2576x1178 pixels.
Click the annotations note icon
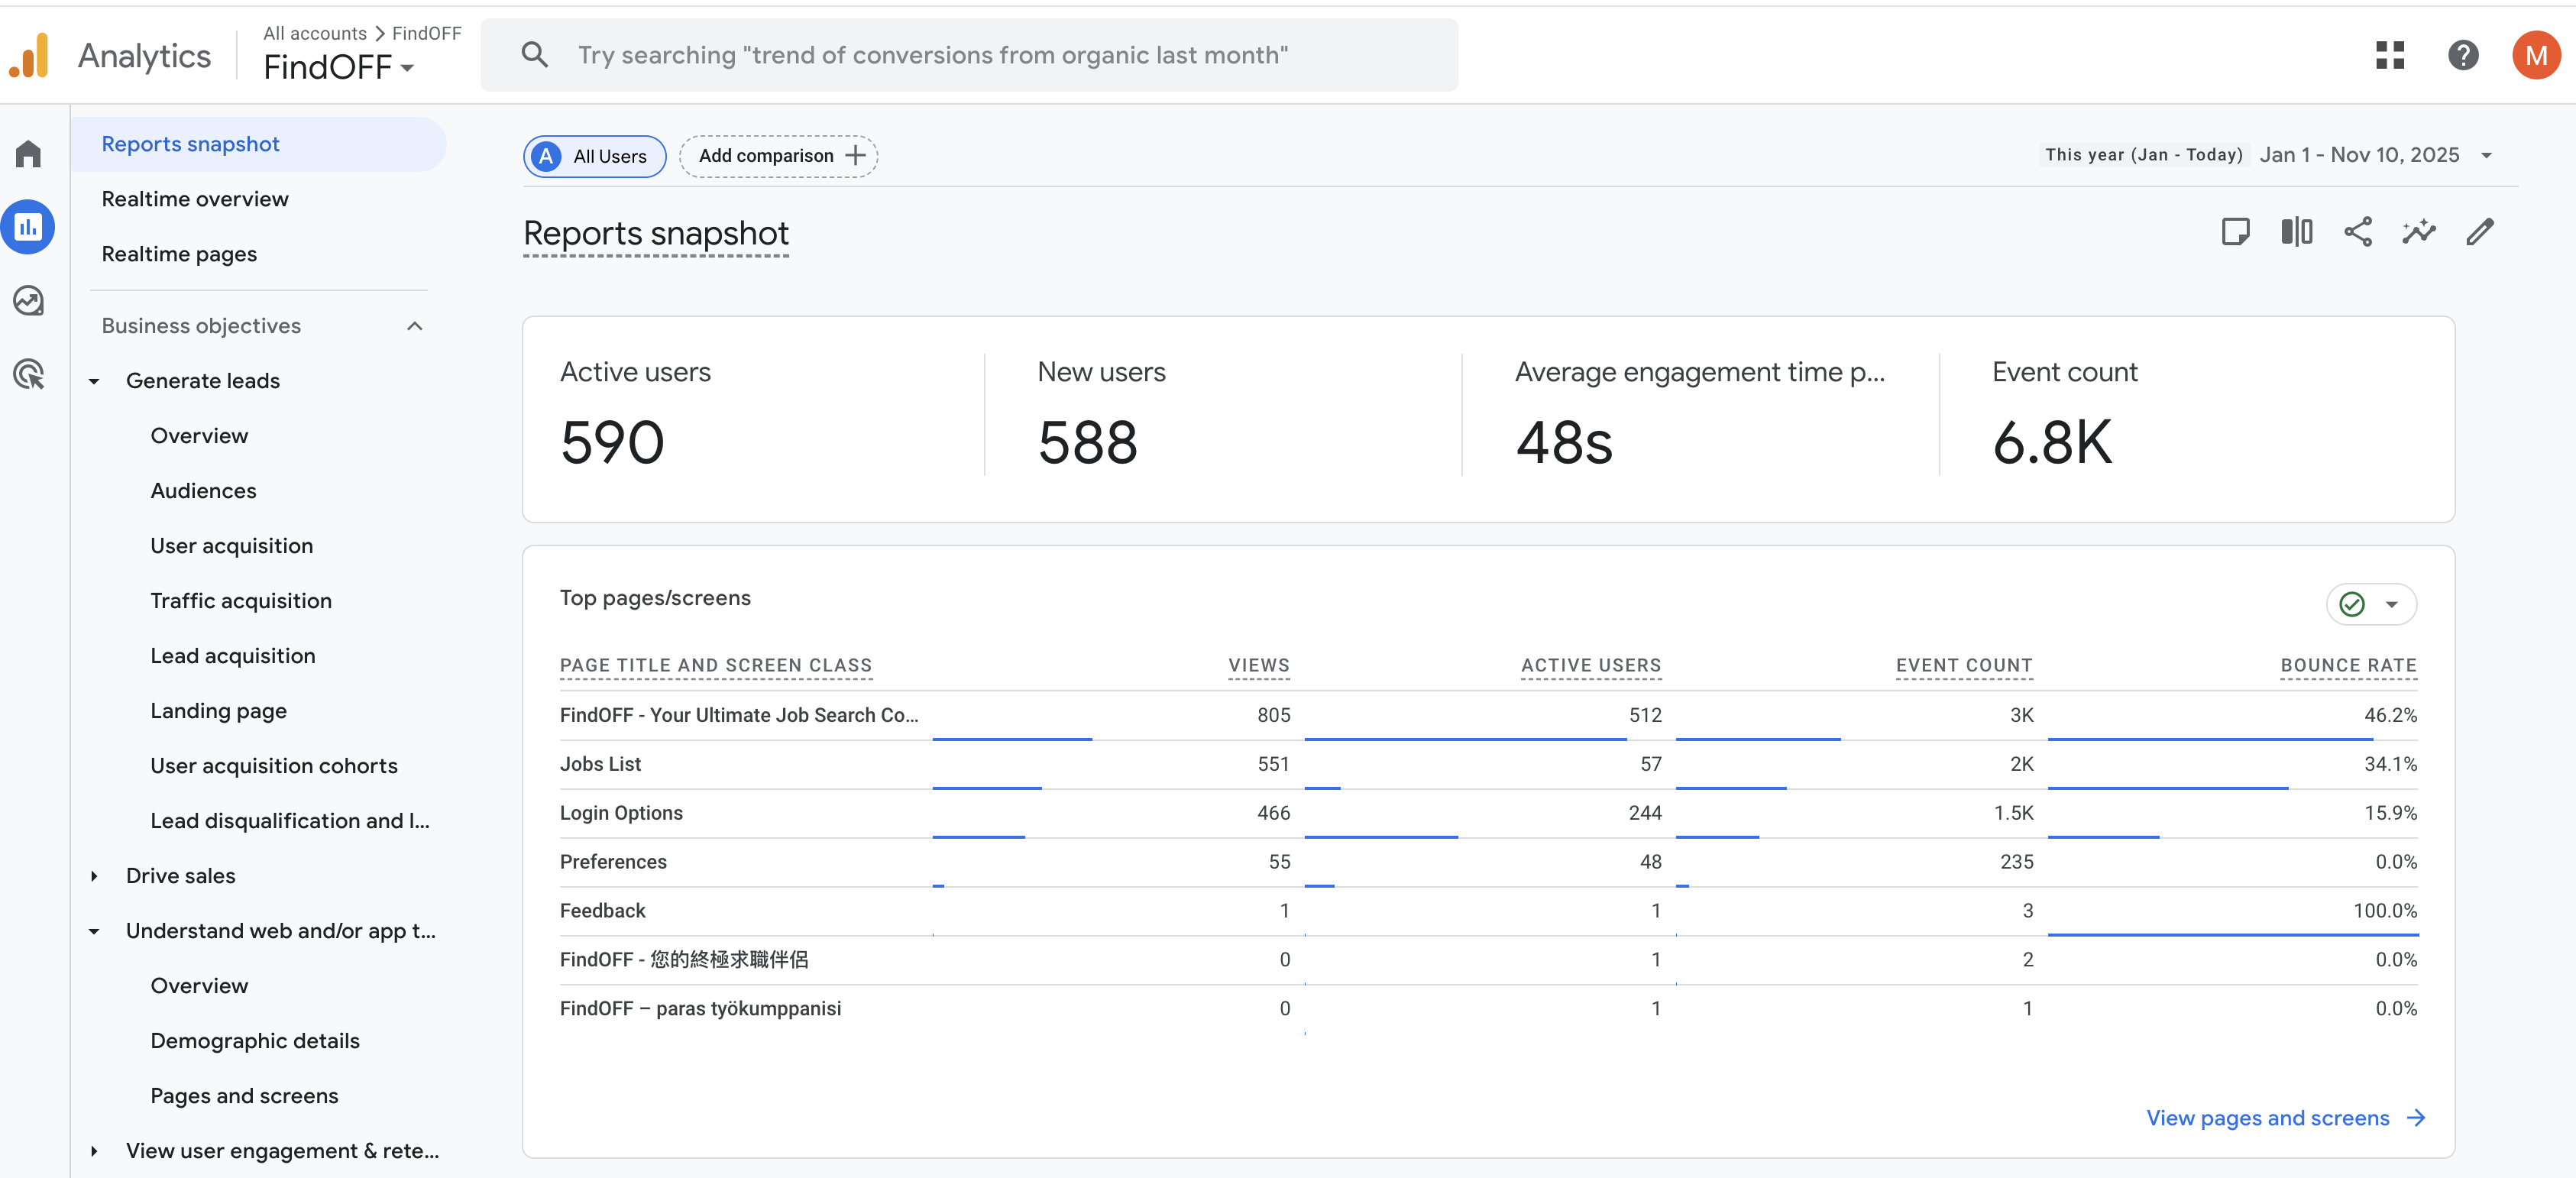pyautogui.click(x=2235, y=232)
